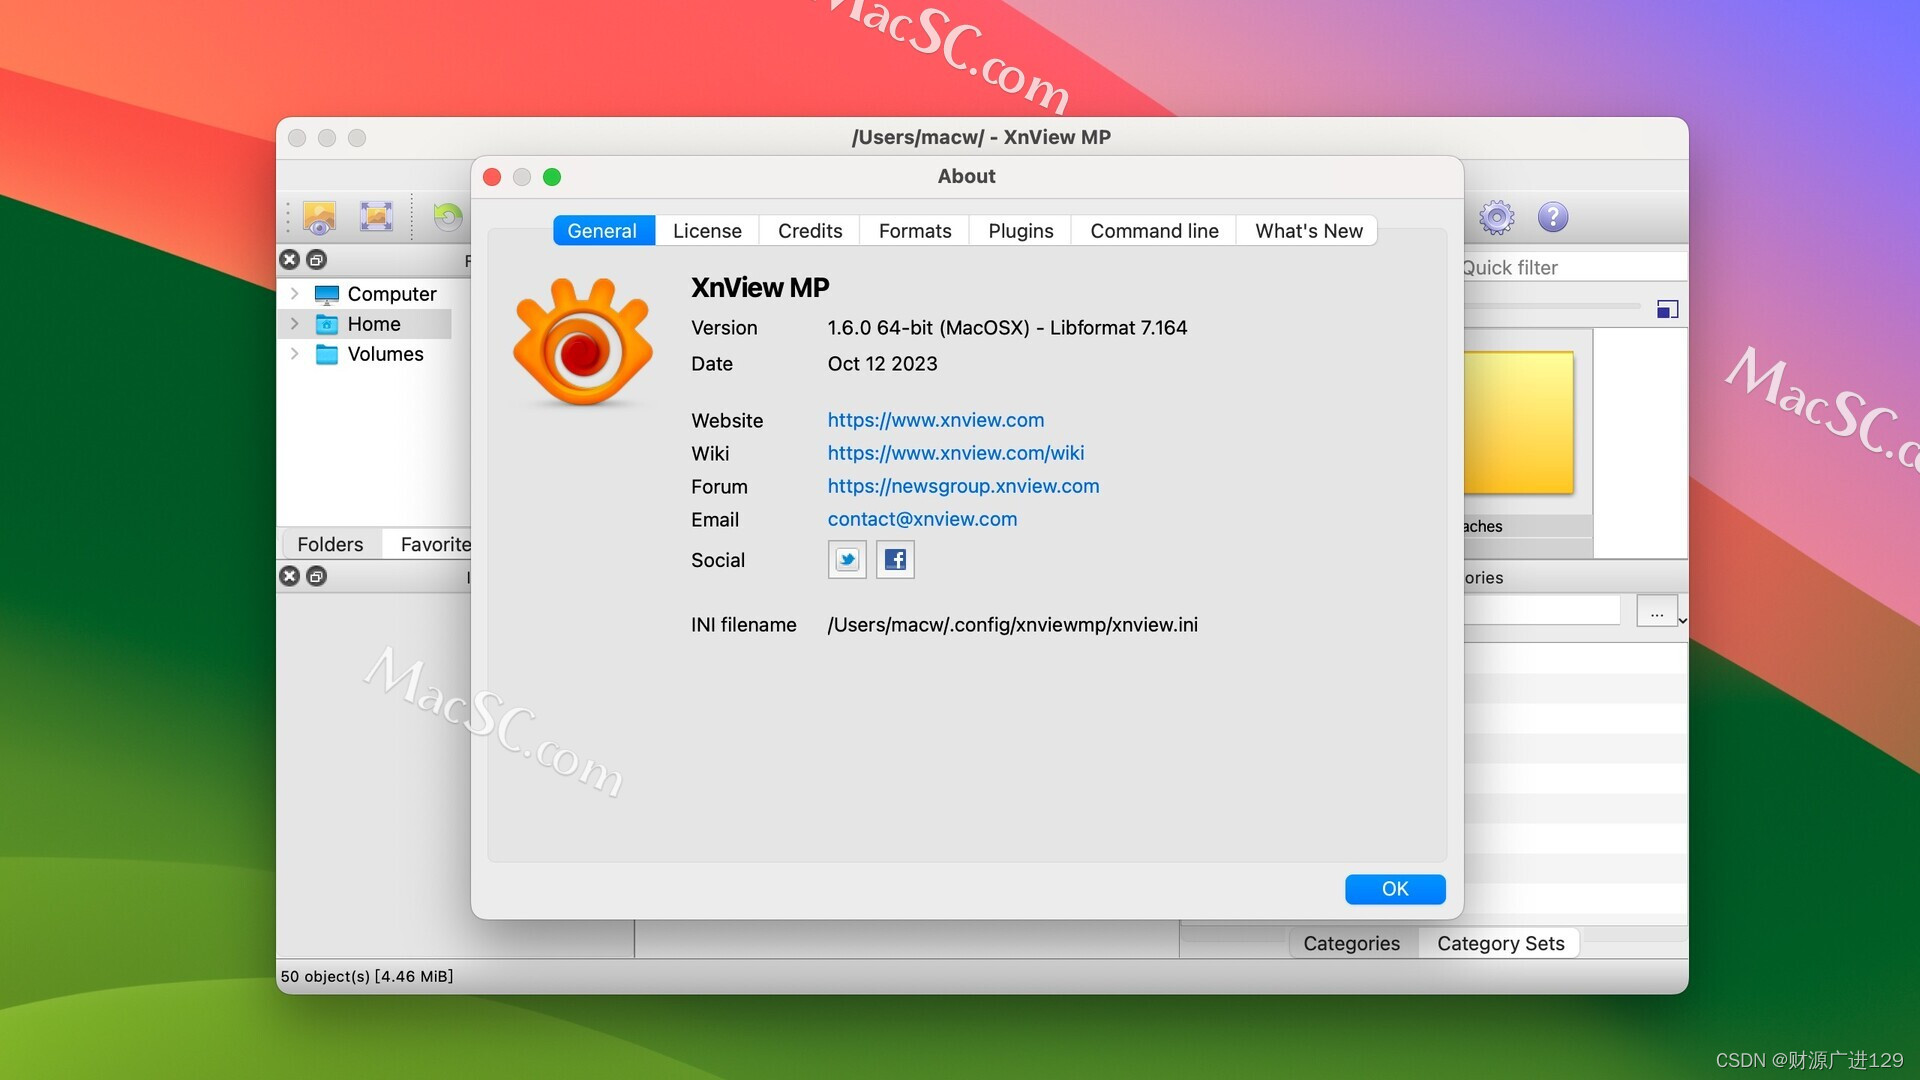The height and width of the screenshot is (1080, 1920).
Task: Close the About dialog with red button
Action: point(492,177)
